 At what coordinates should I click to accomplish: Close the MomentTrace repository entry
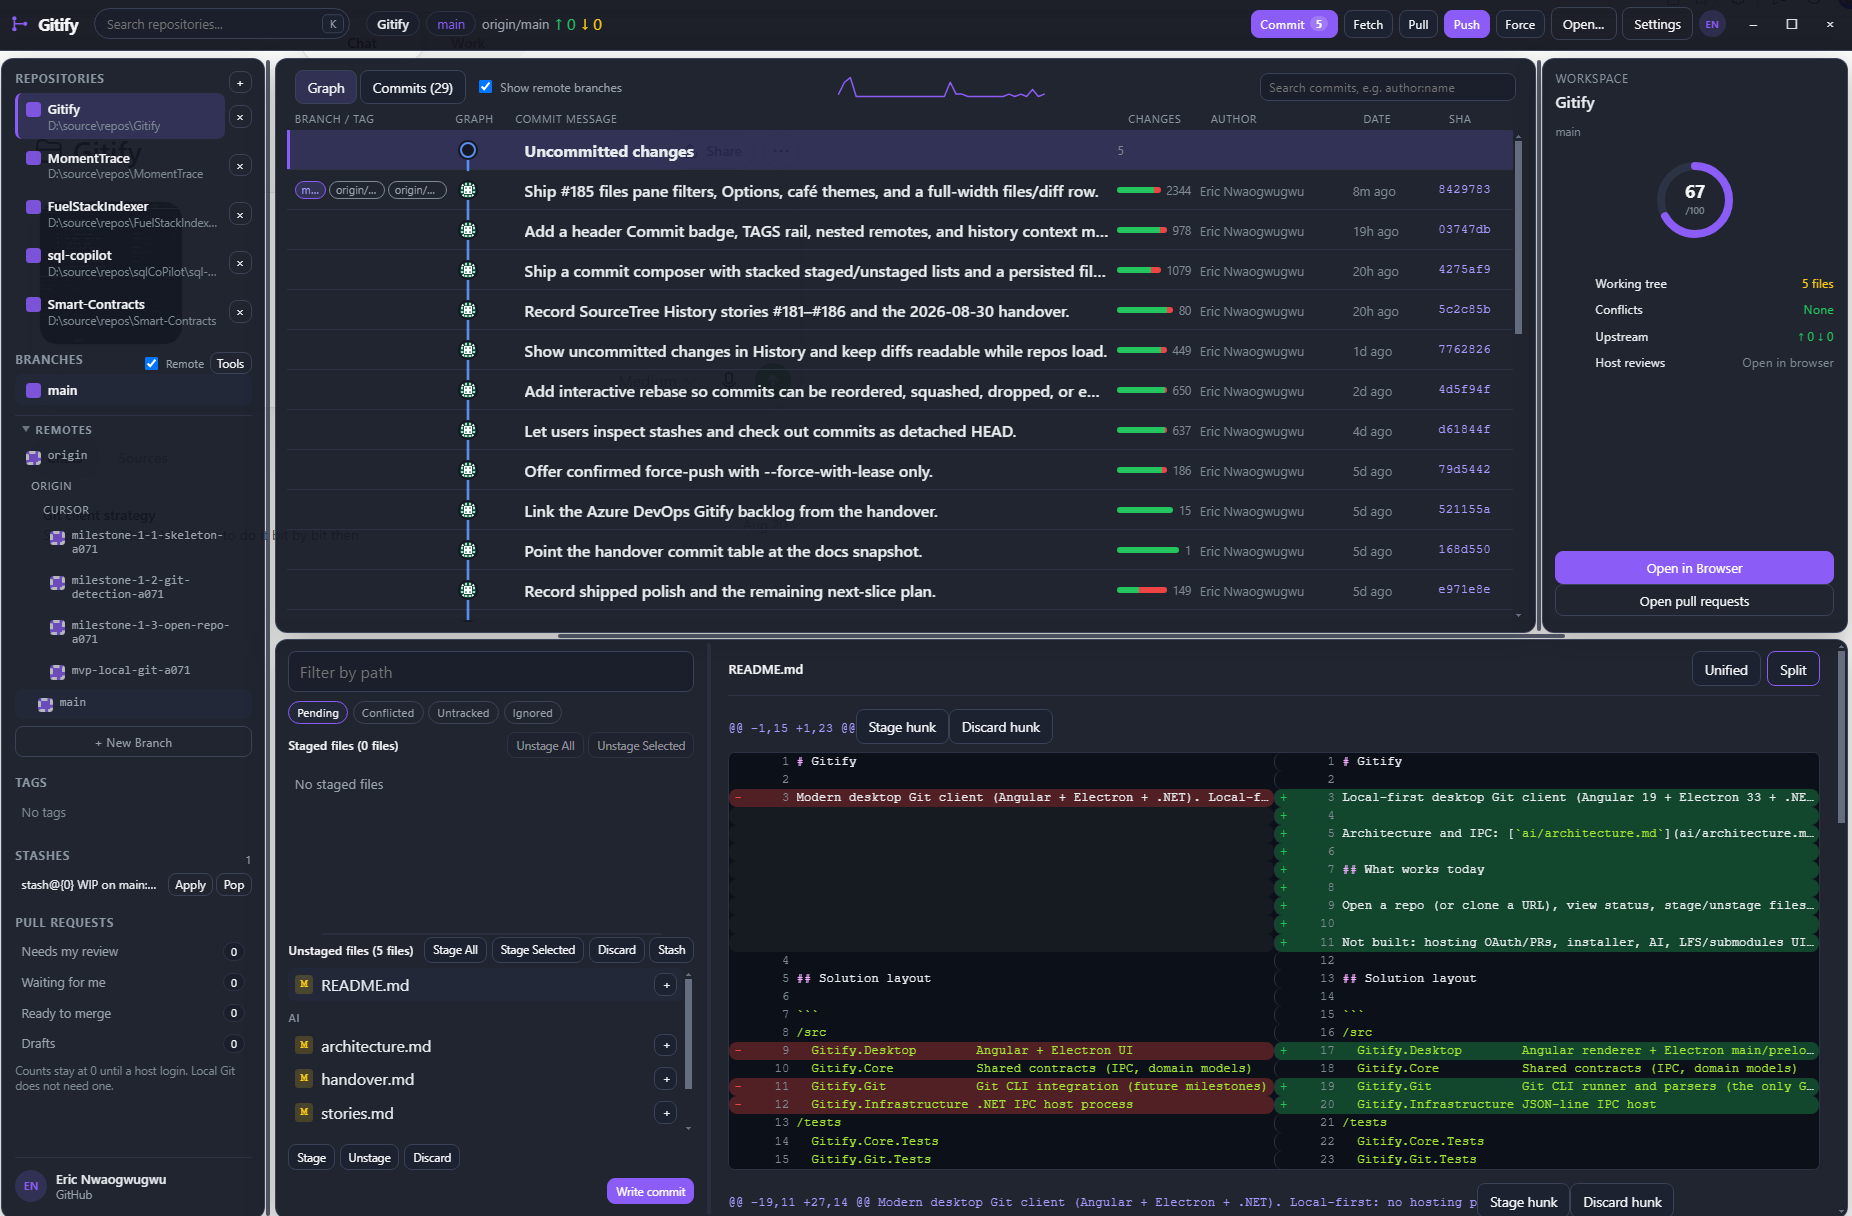pos(240,166)
